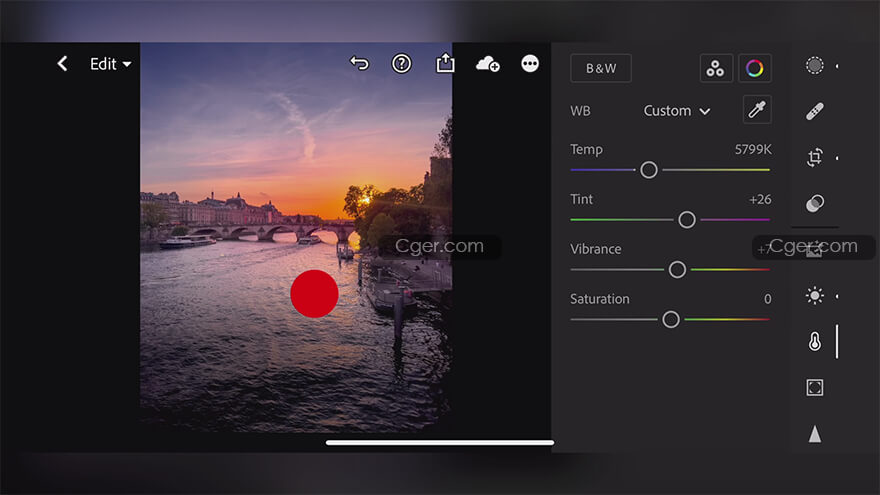Viewport: 880px width, 495px height.
Task: Expand the WB Custom preset dropdown
Action: coord(677,111)
